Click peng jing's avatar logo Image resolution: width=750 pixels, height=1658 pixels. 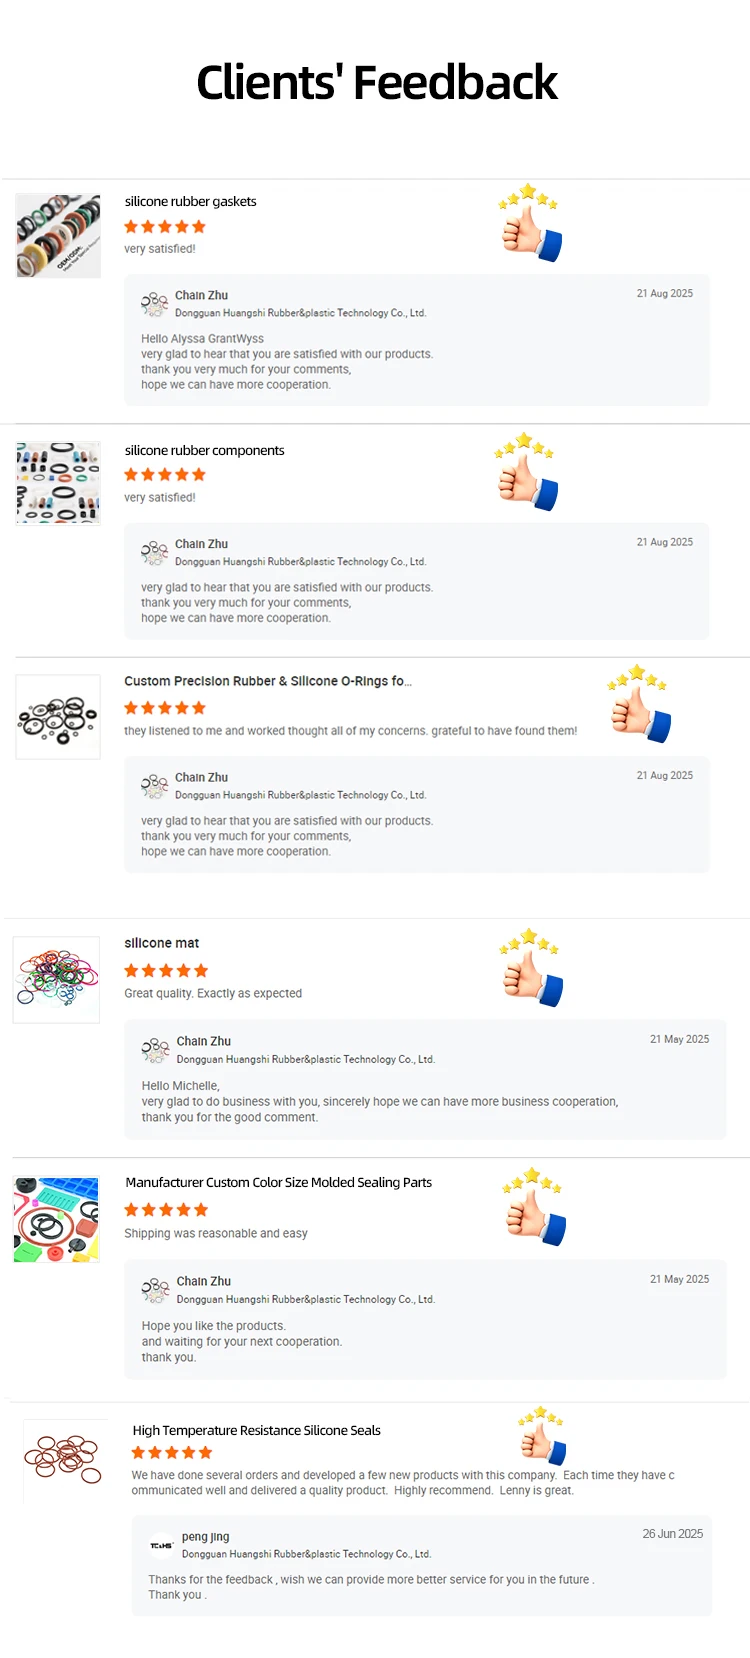pyautogui.click(x=162, y=1545)
